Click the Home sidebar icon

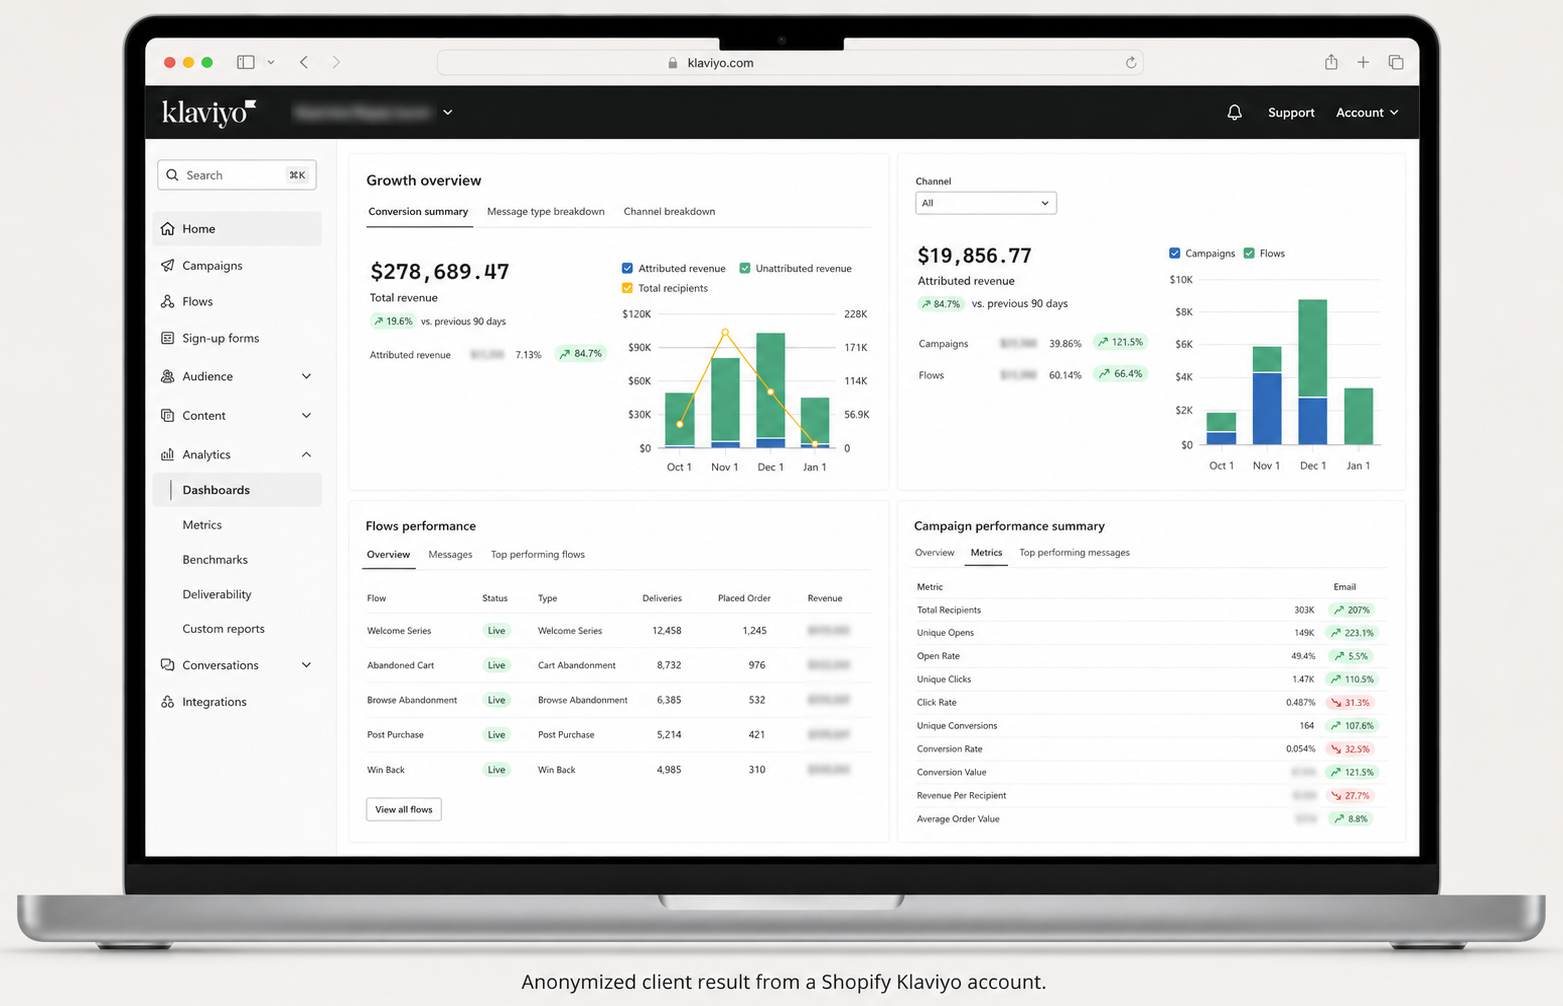[167, 228]
